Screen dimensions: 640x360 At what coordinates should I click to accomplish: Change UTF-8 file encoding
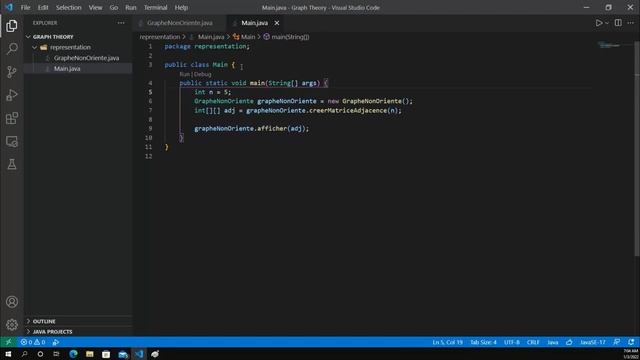511,342
